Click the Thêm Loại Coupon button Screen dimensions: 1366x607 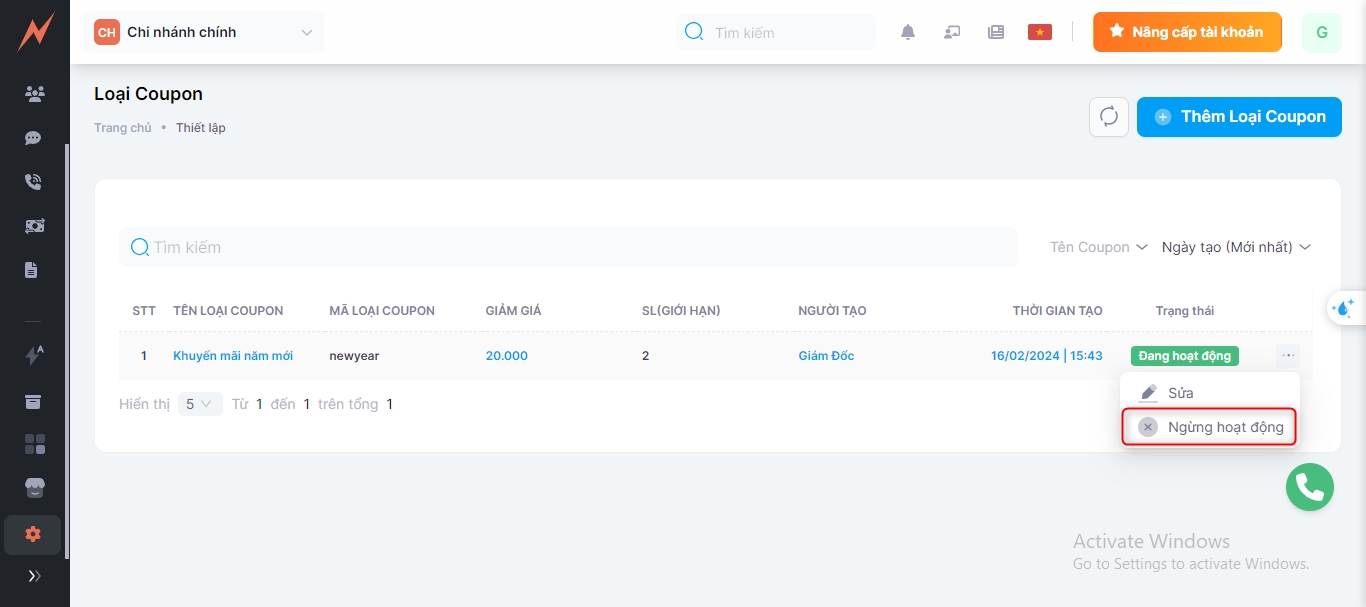tap(1239, 117)
